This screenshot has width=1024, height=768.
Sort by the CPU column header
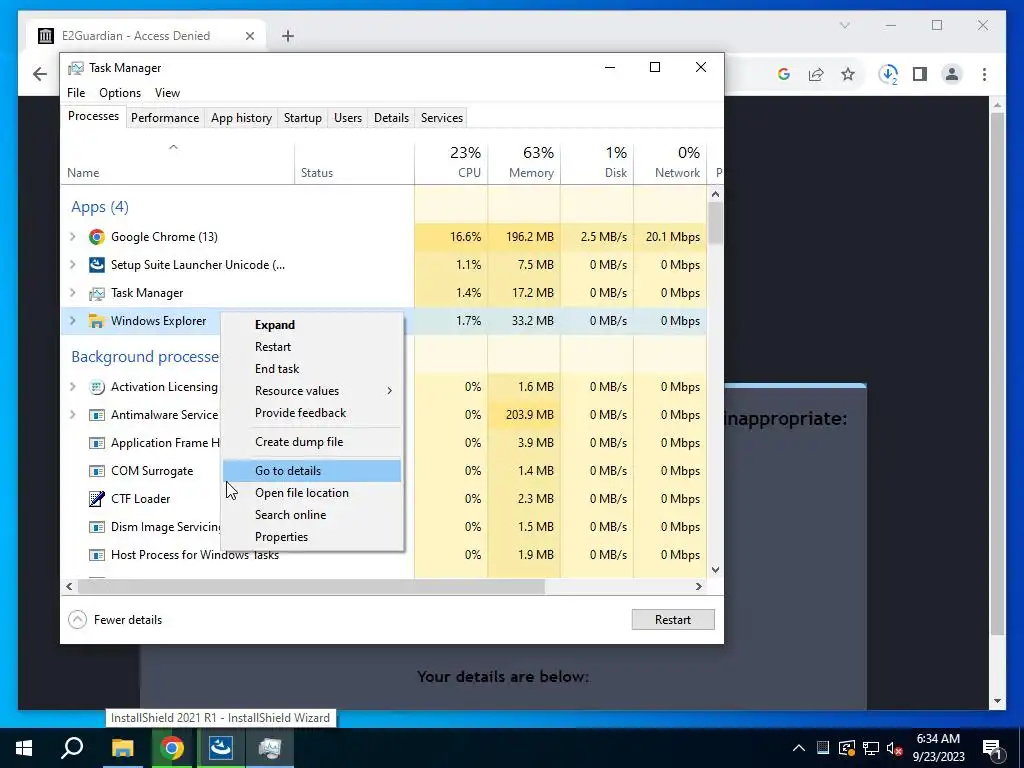(x=451, y=163)
